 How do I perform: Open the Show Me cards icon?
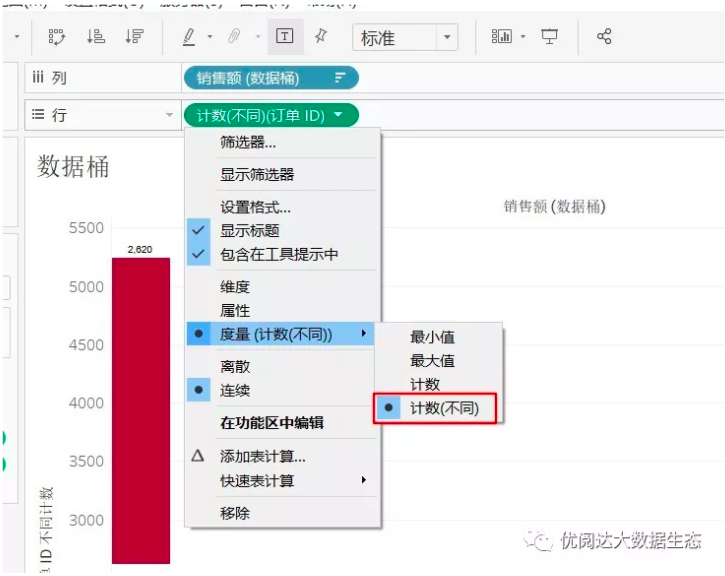(x=502, y=37)
